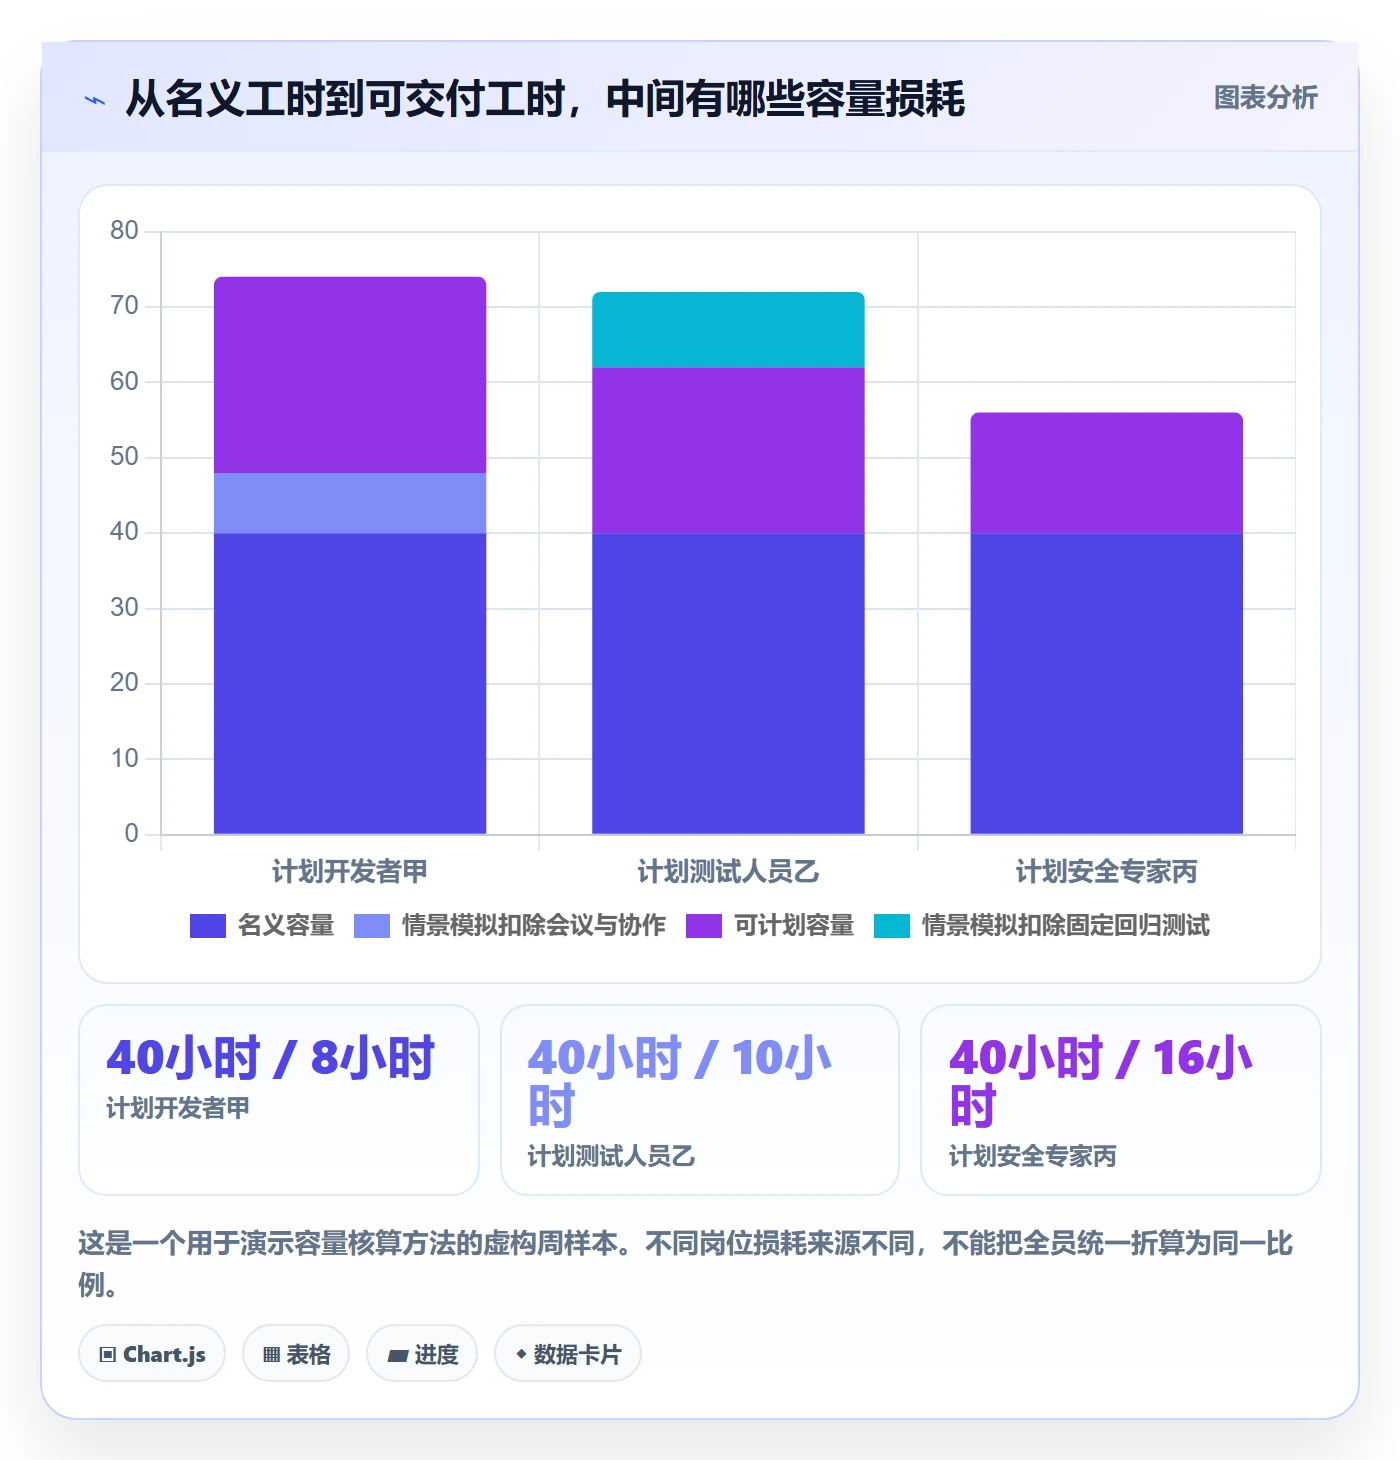Image resolution: width=1400 pixels, height=1460 pixels.
Task: Click the 名义容量 legend label
Action: (286, 926)
